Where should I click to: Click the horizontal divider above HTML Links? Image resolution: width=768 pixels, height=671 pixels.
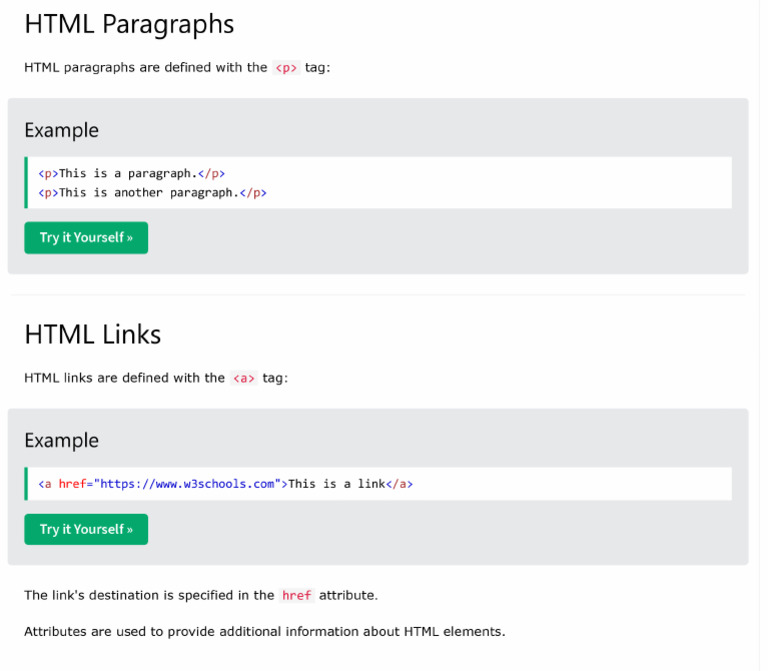[377, 295]
